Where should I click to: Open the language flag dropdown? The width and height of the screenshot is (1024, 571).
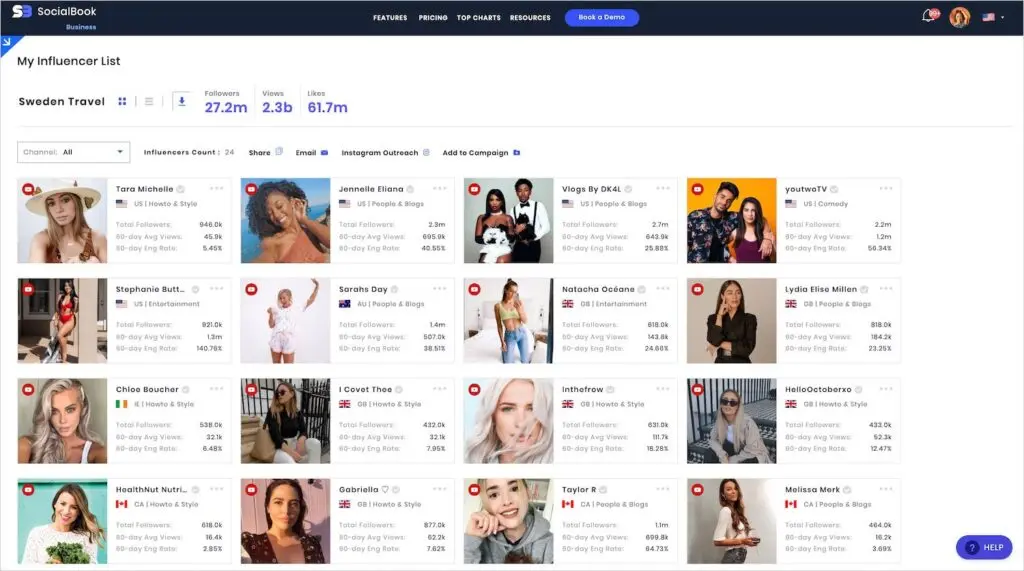click(993, 17)
